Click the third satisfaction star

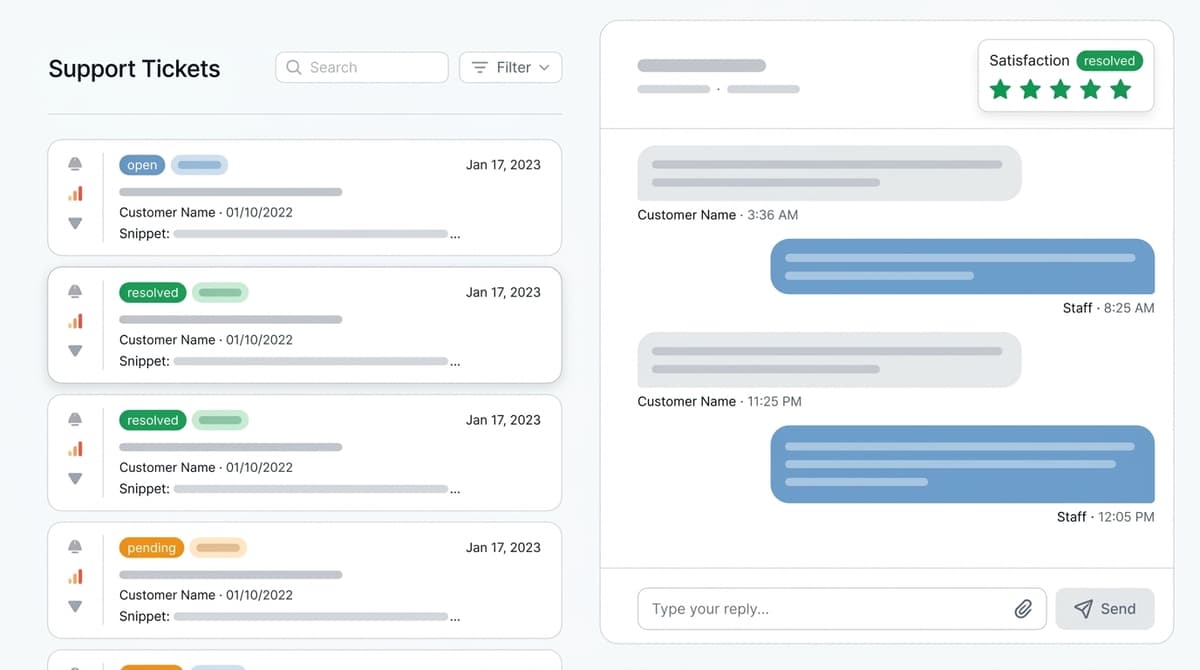[x=1060, y=90]
